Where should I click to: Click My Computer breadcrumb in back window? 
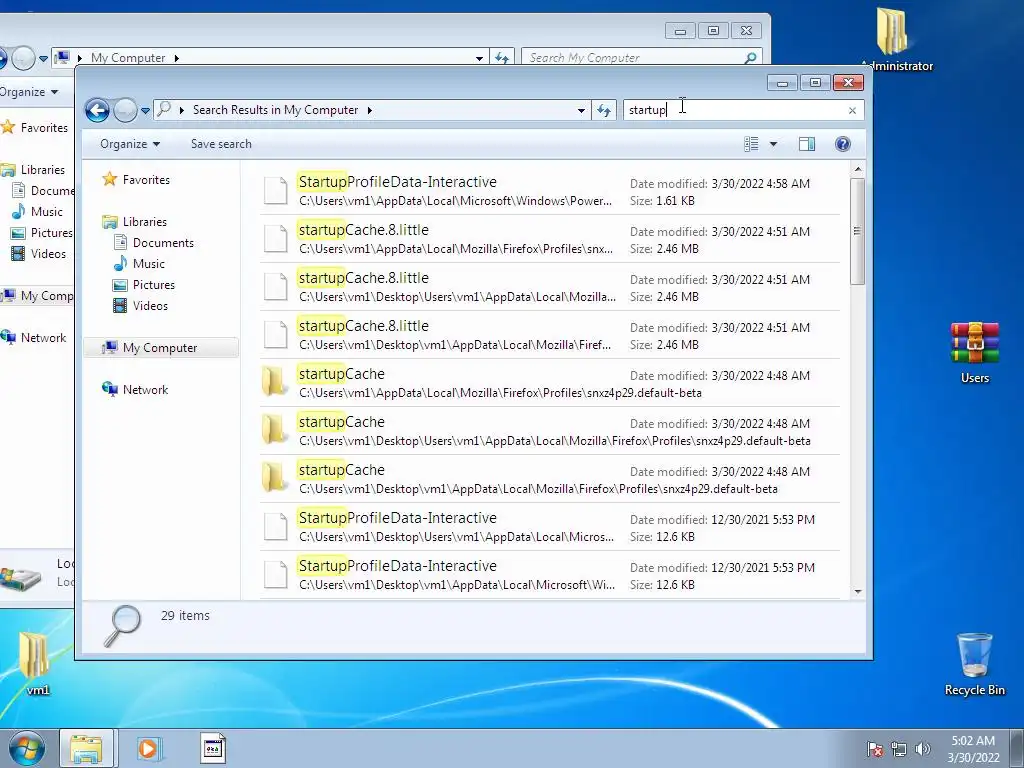tap(128, 57)
